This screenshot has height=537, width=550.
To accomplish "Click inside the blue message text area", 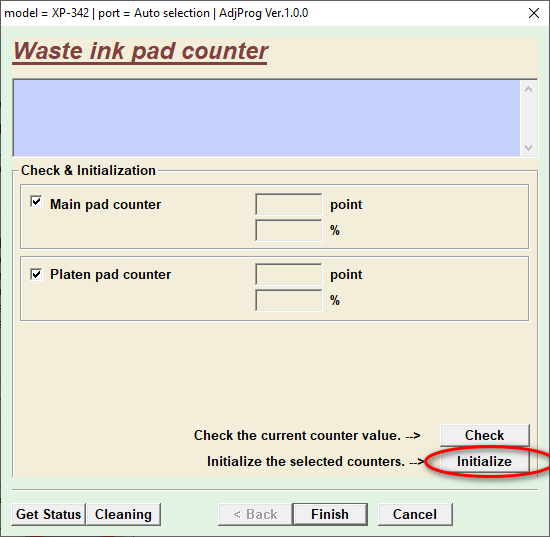I will click(x=267, y=119).
